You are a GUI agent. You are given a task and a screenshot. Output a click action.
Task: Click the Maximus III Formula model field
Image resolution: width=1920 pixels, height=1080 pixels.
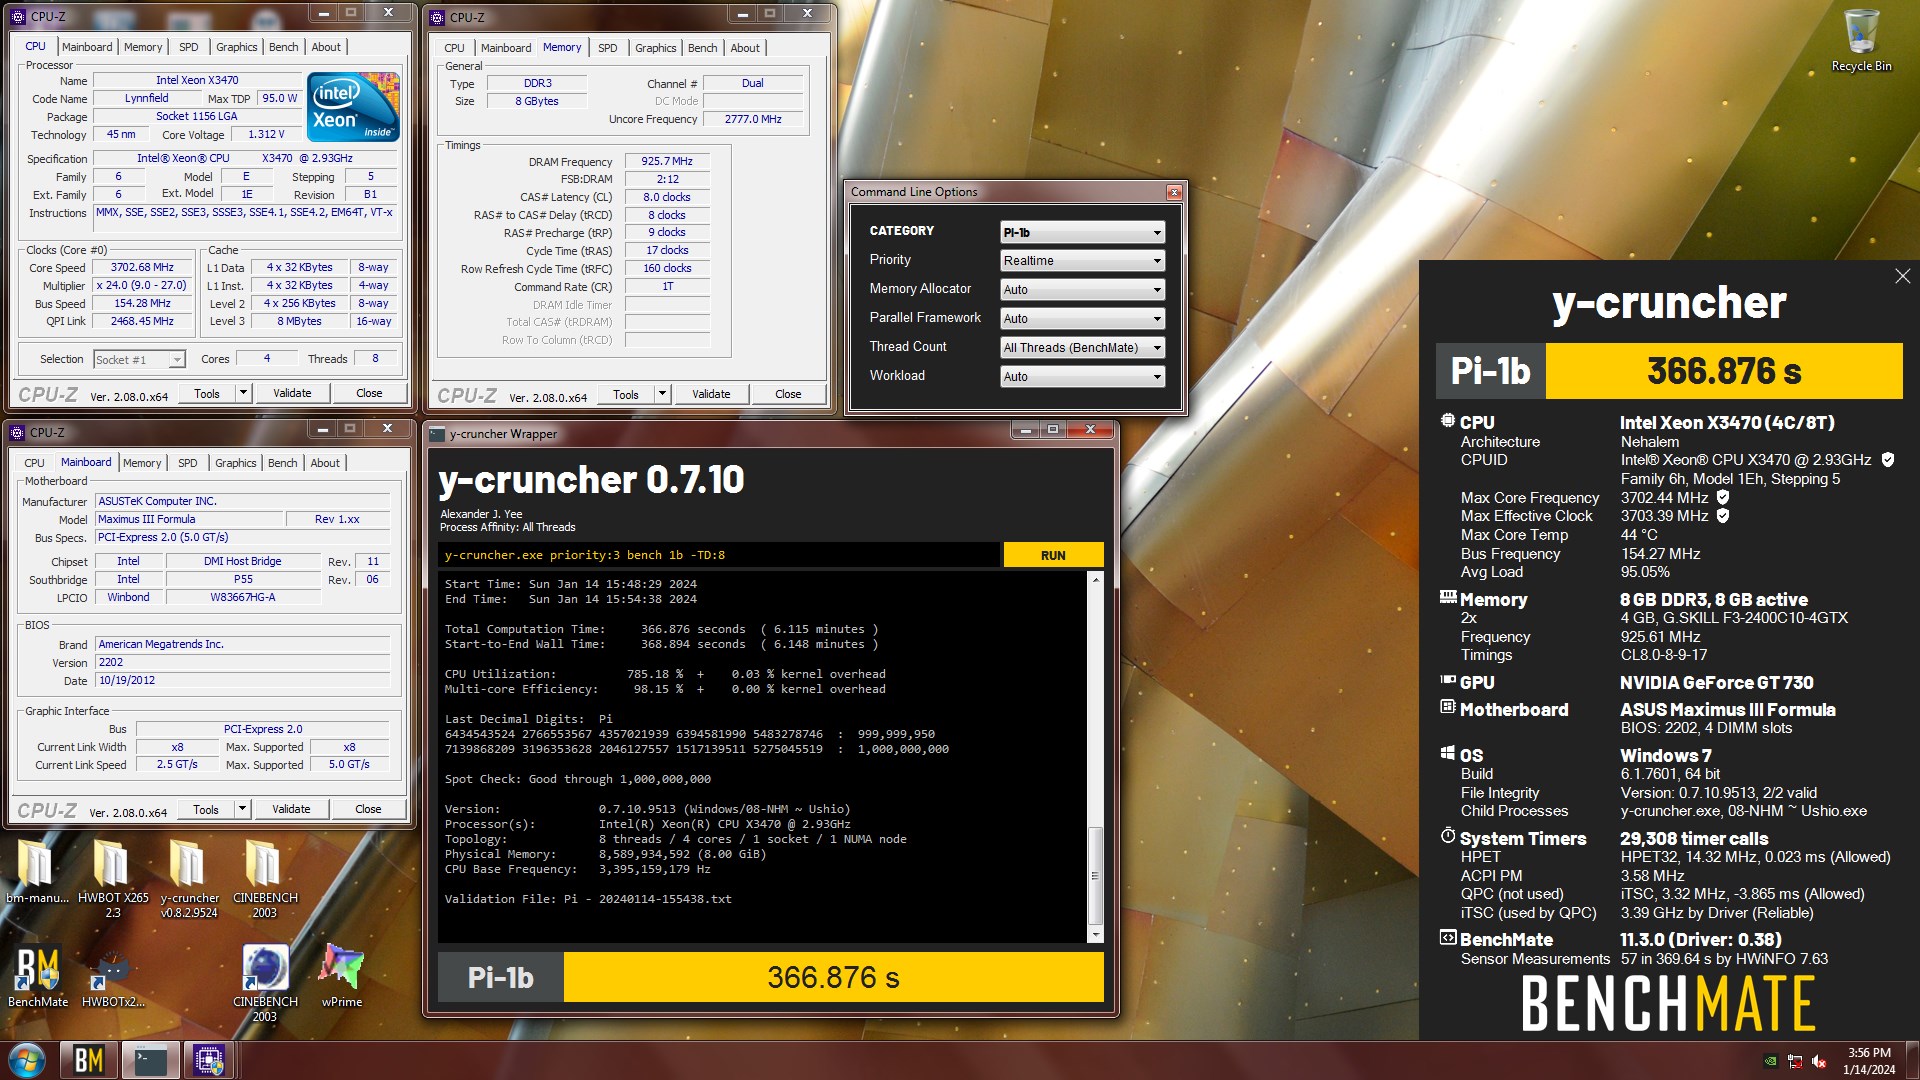[x=189, y=519]
